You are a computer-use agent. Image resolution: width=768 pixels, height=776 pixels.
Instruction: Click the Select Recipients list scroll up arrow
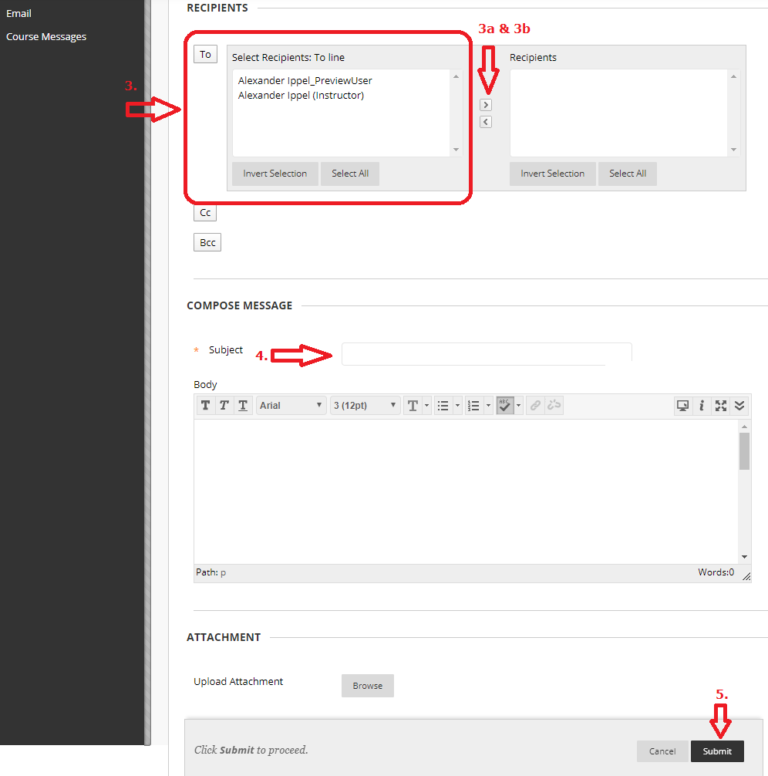456,77
